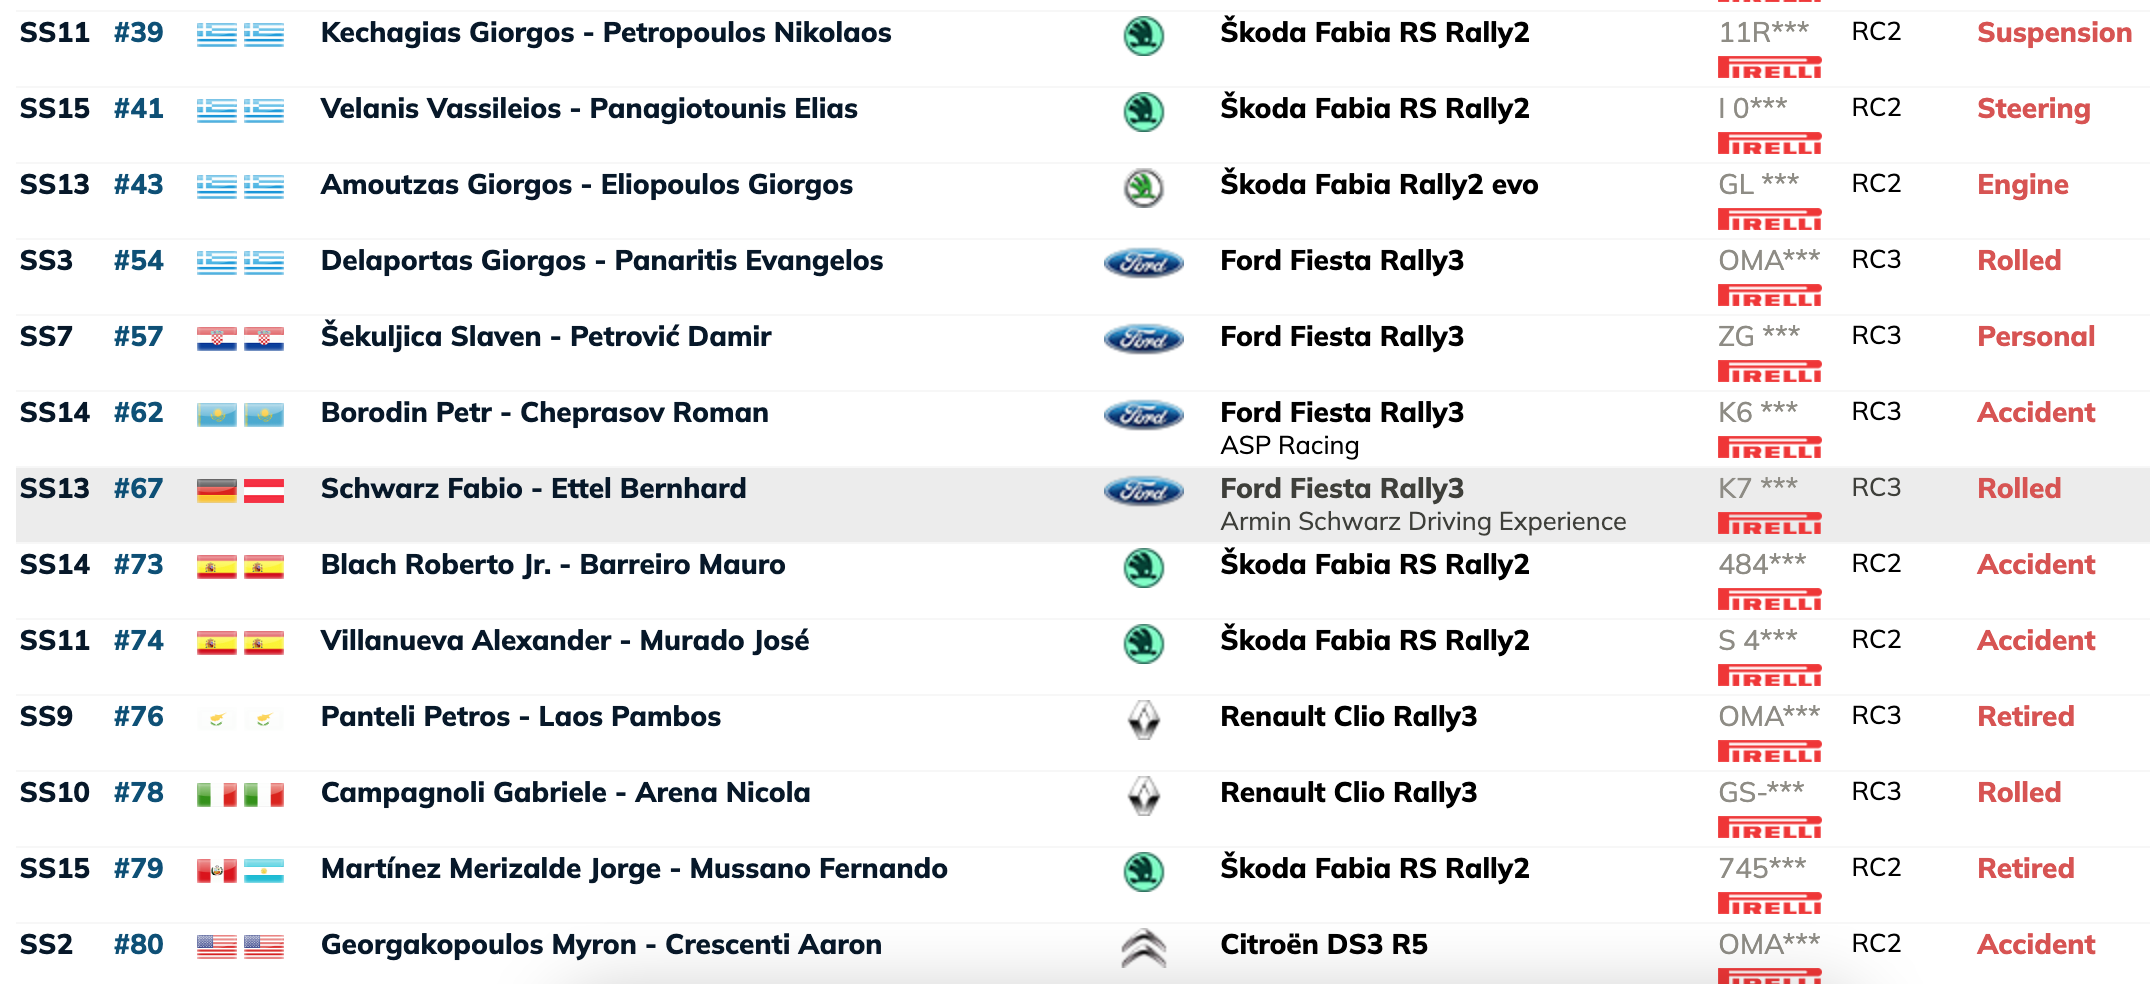Open entry number #74 link
2150x984 pixels.
(138, 640)
